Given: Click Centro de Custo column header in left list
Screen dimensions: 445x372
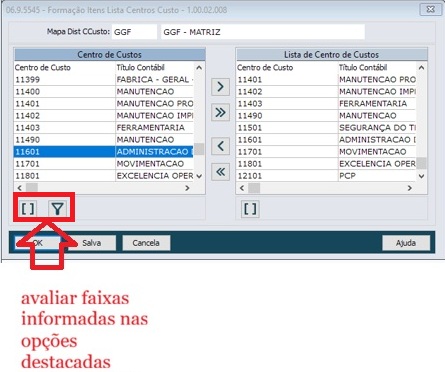Looking at the screenshot, I should [65, 68].
